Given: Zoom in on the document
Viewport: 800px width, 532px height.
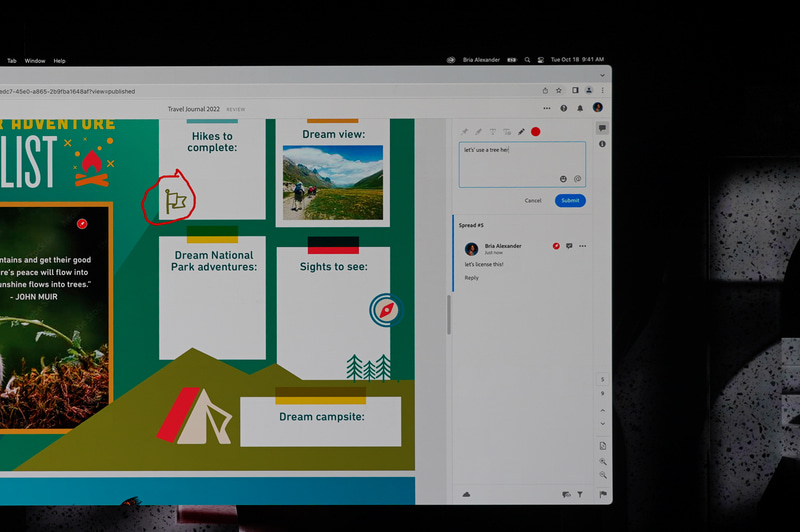Looking at the screenshot, I should 603,462.
